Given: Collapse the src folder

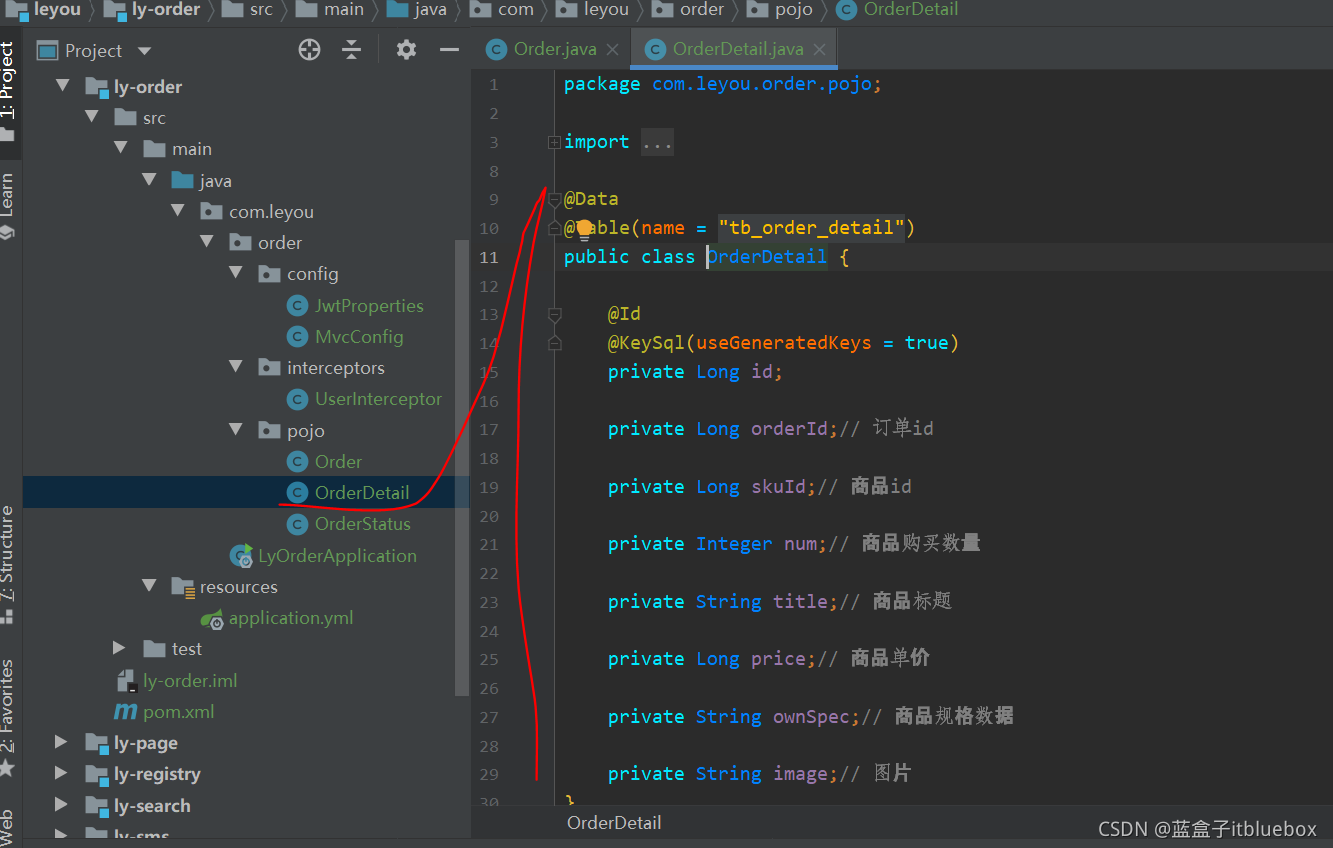Looking at the screenshot, I should tap(92, 117).
